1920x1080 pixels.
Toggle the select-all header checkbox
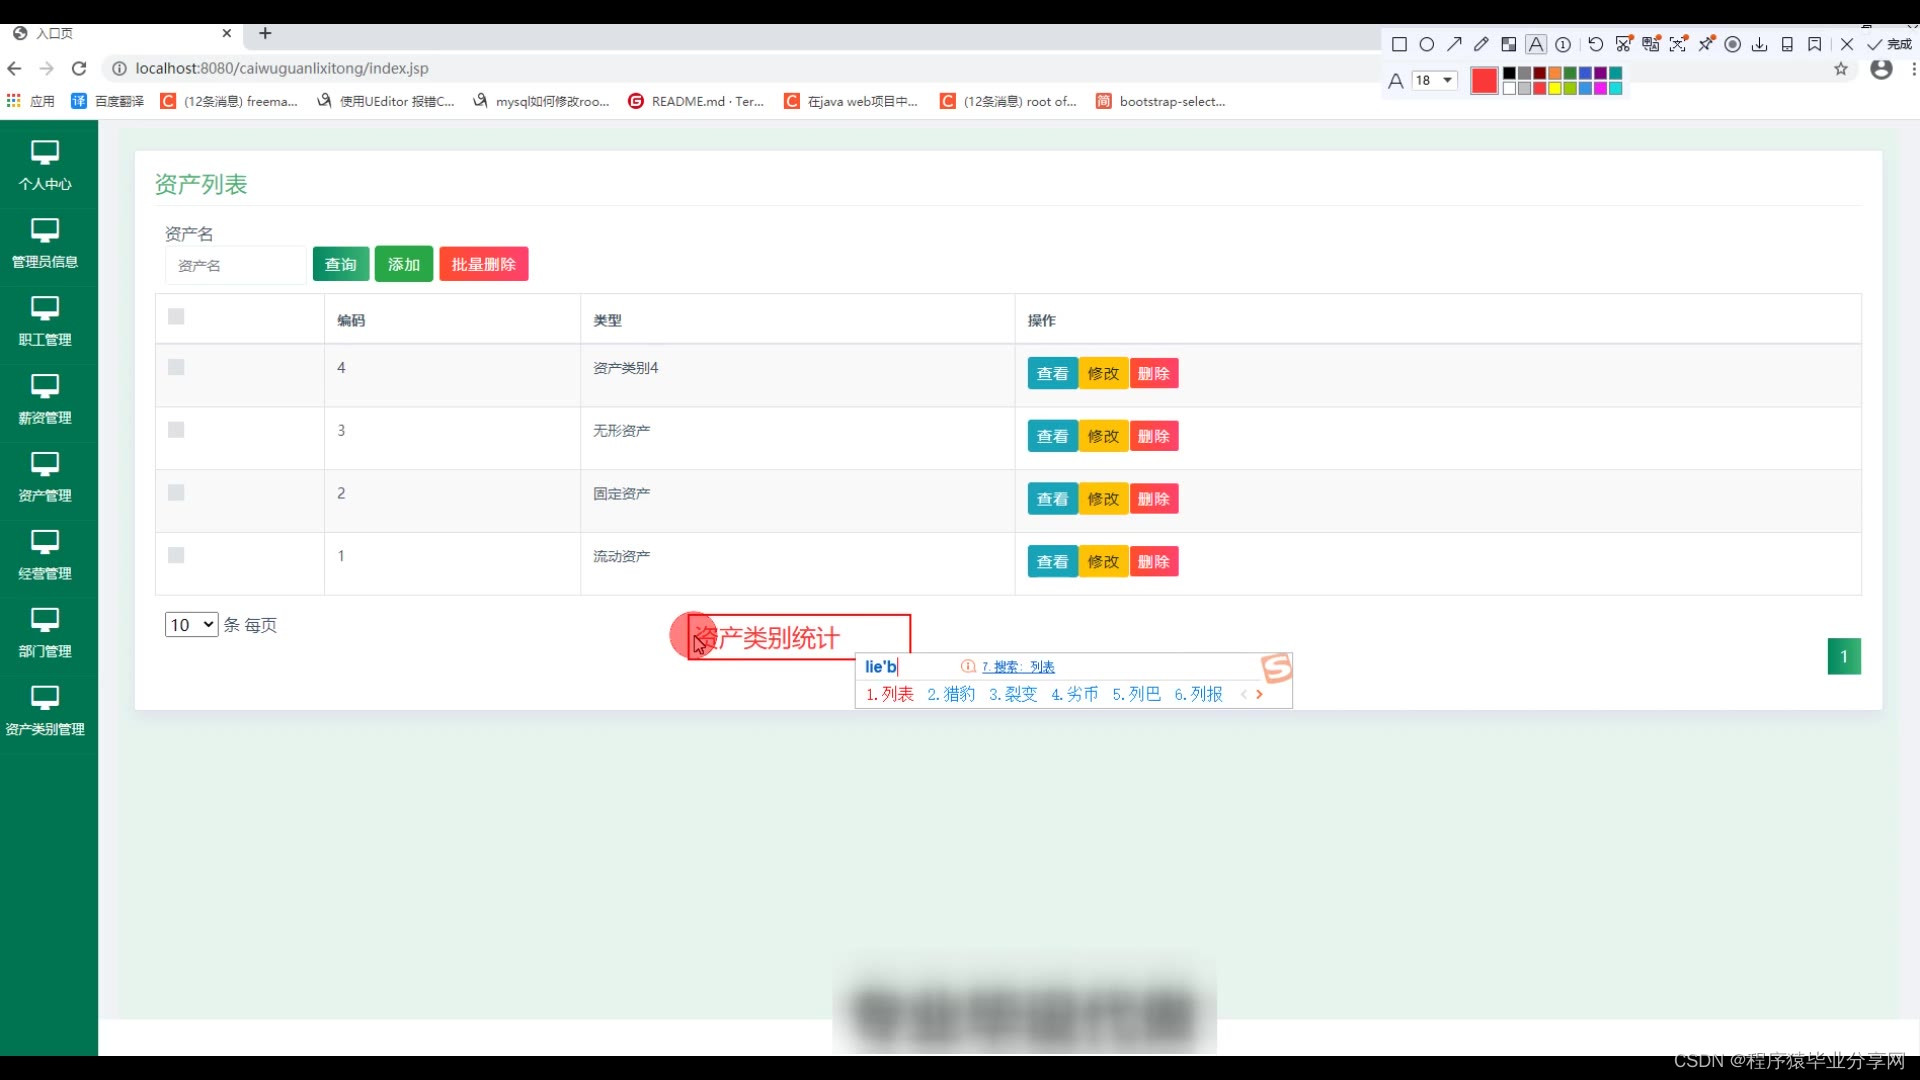pos(176,317)
